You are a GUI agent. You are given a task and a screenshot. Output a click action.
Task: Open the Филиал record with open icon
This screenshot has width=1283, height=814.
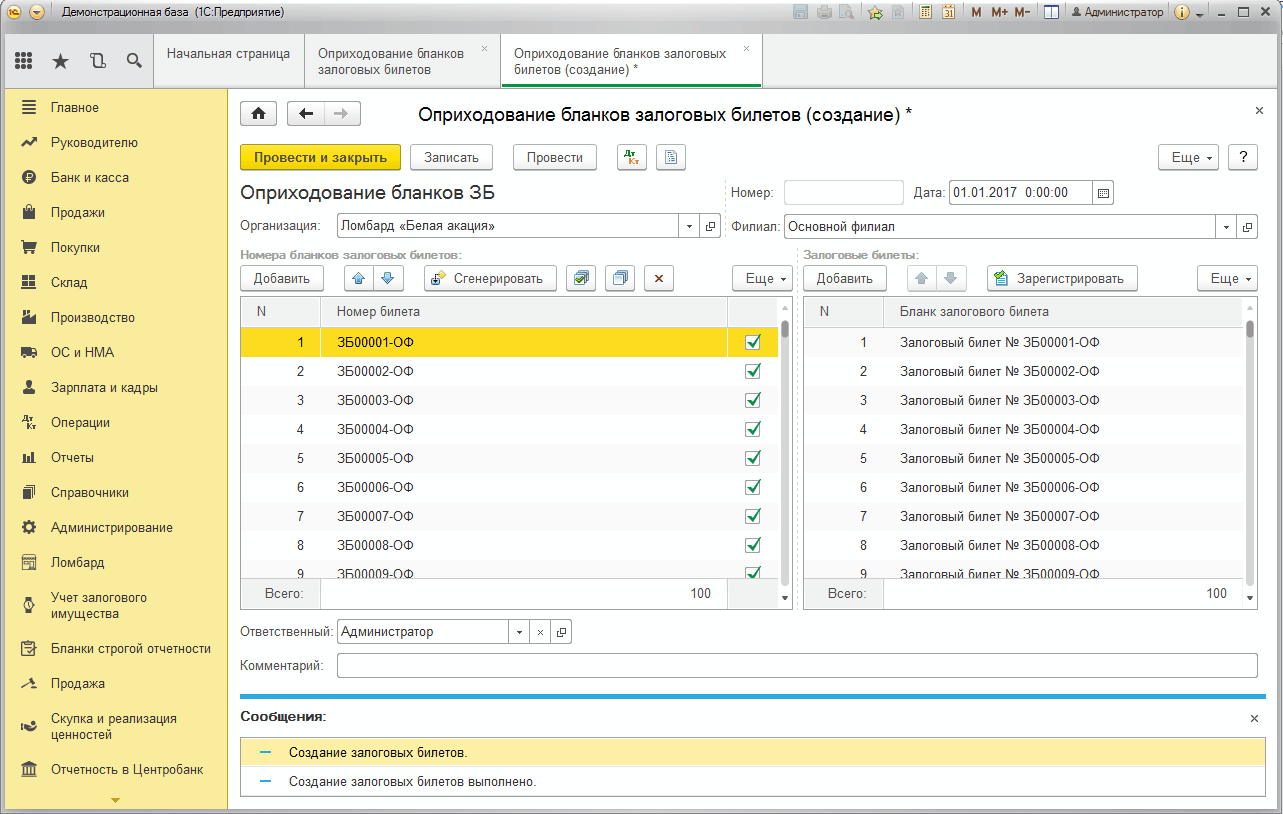(x=1246, y=226)
